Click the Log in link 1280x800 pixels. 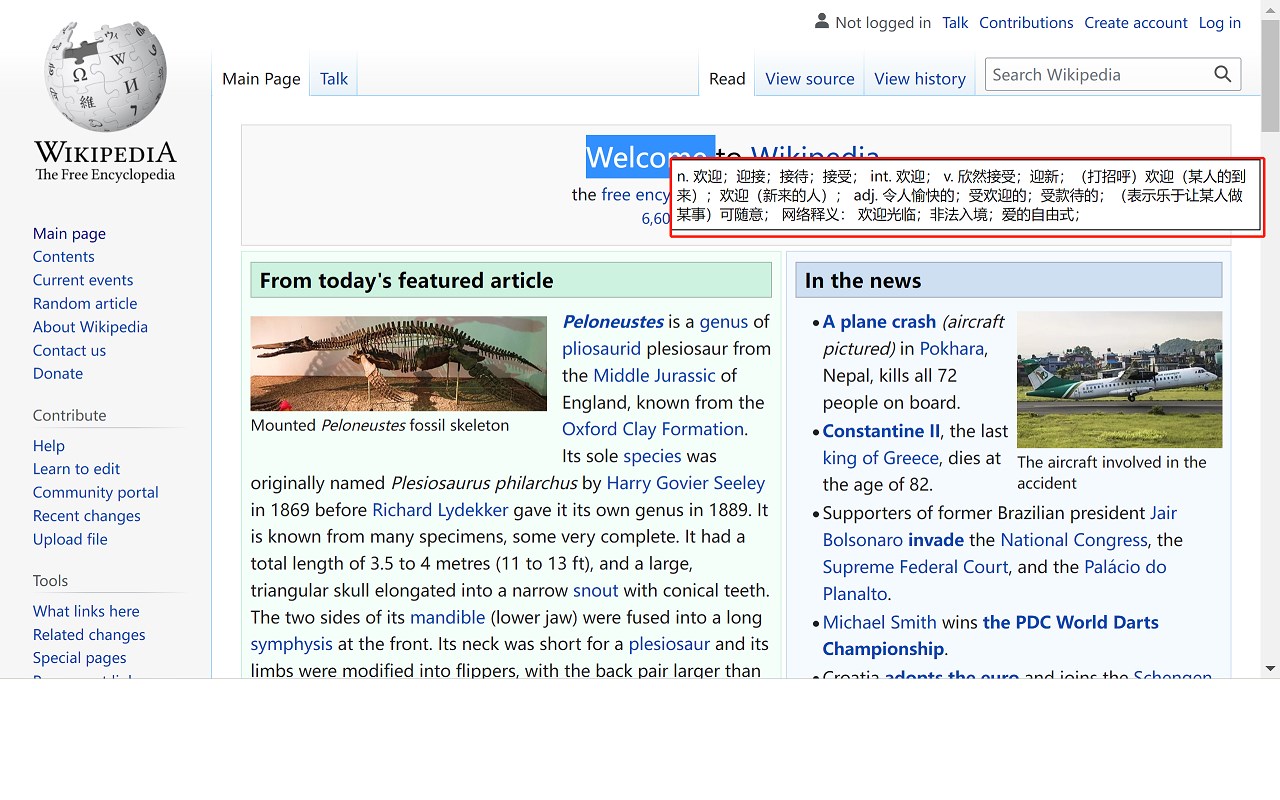(x=1220, y=22)
